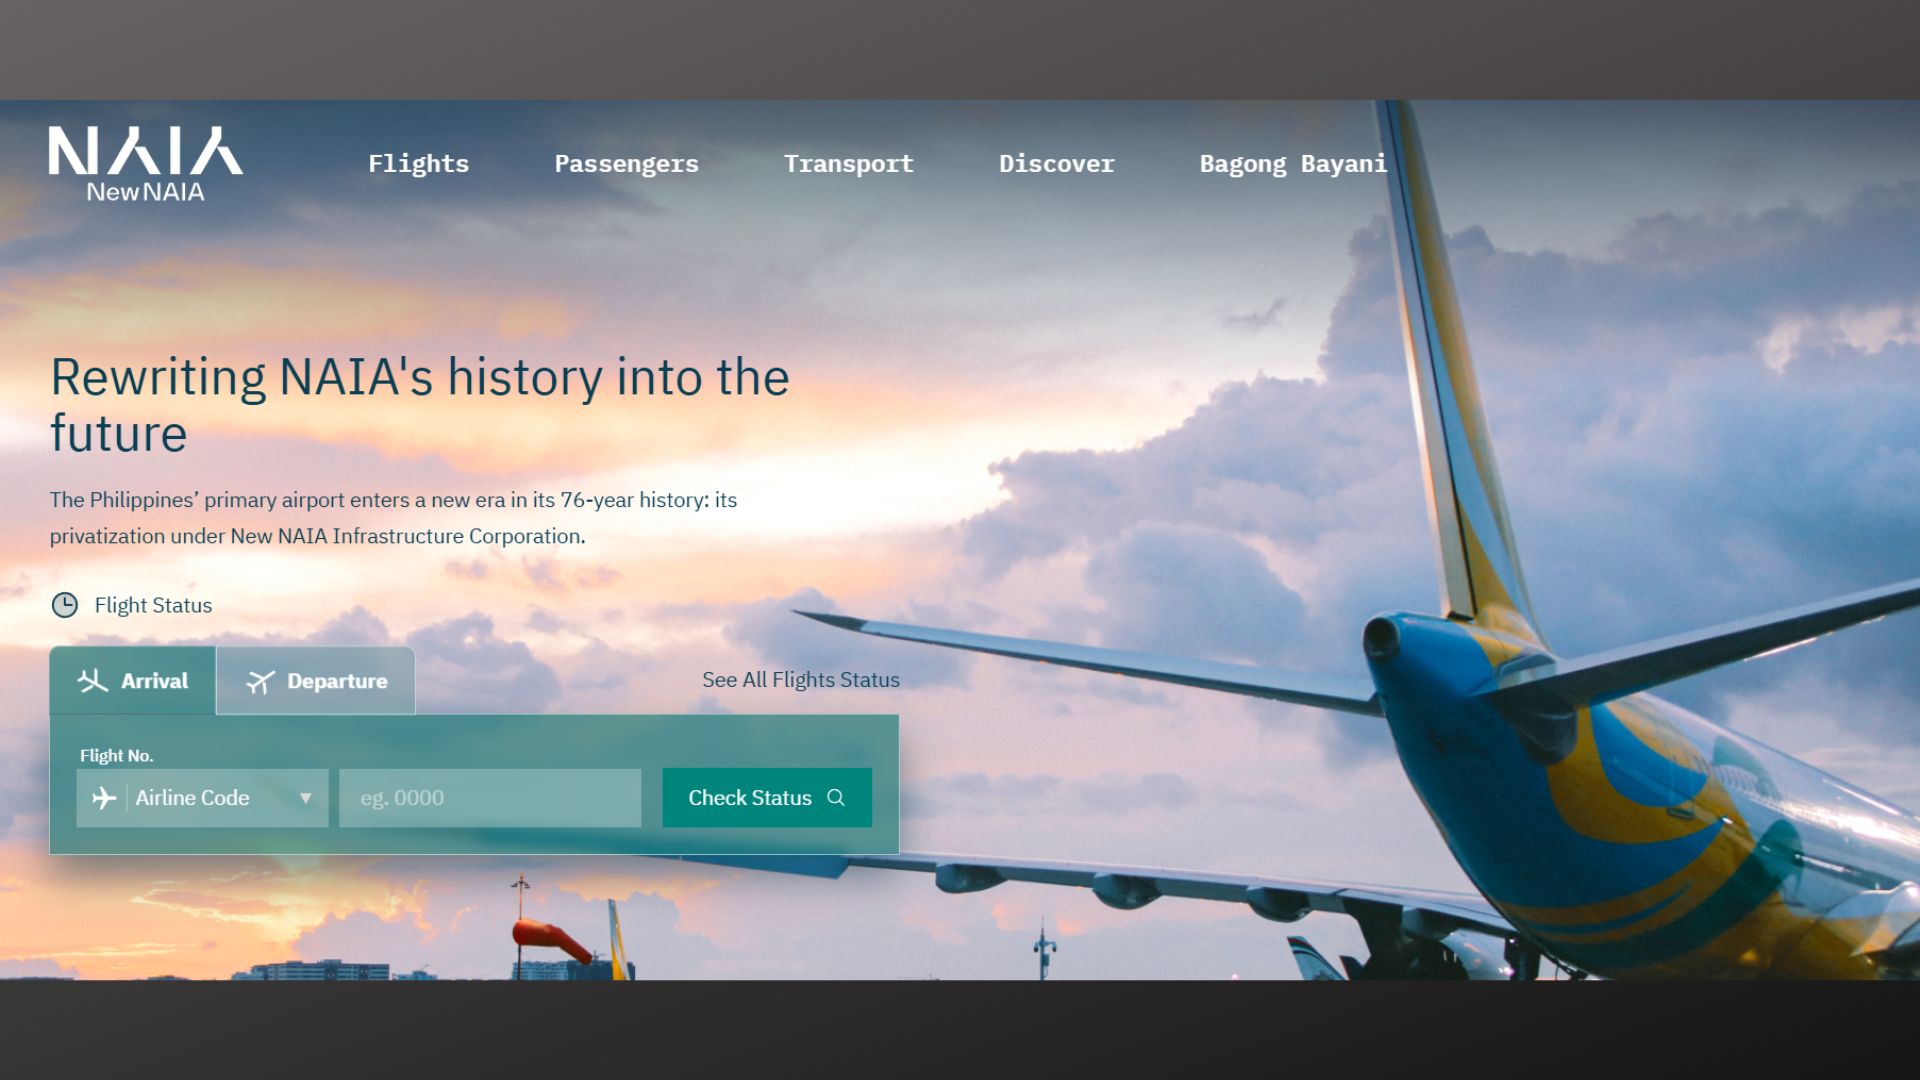
Task: Click the arrival airplane icon tab
Action: (92, 680)
